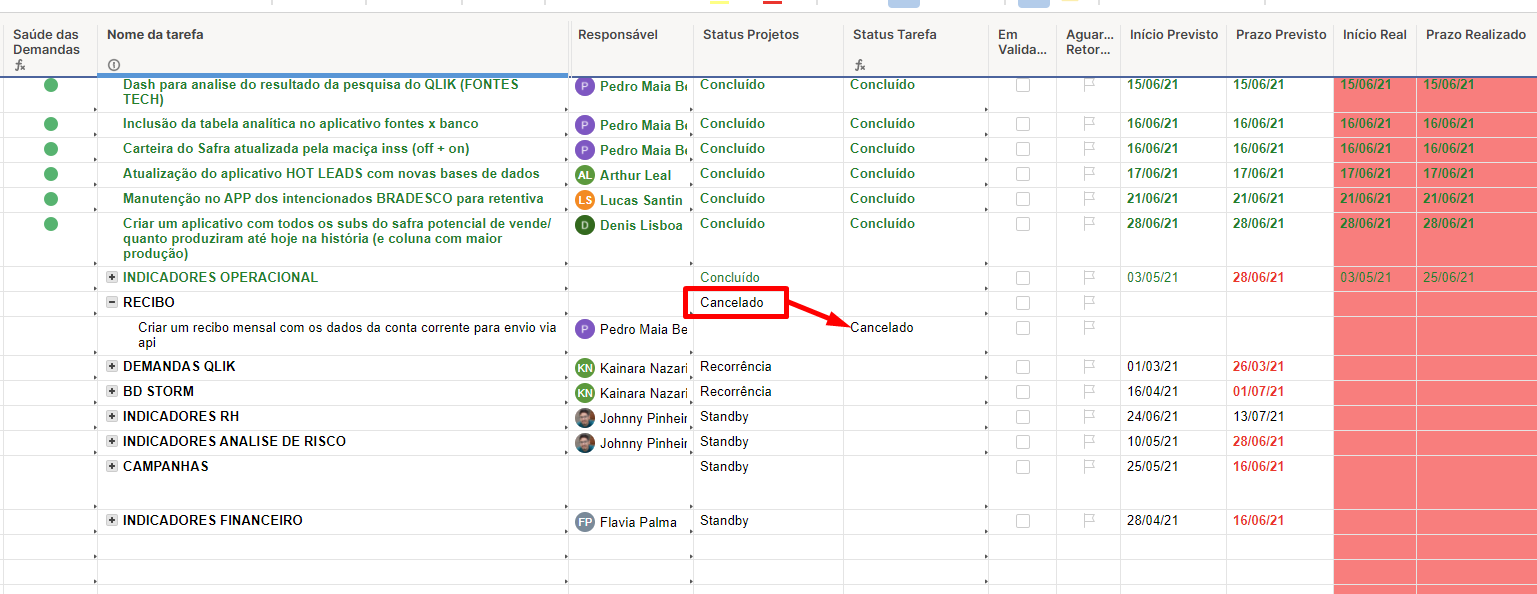Click flag icon in CAMPANHAS row

point(1089,467)
